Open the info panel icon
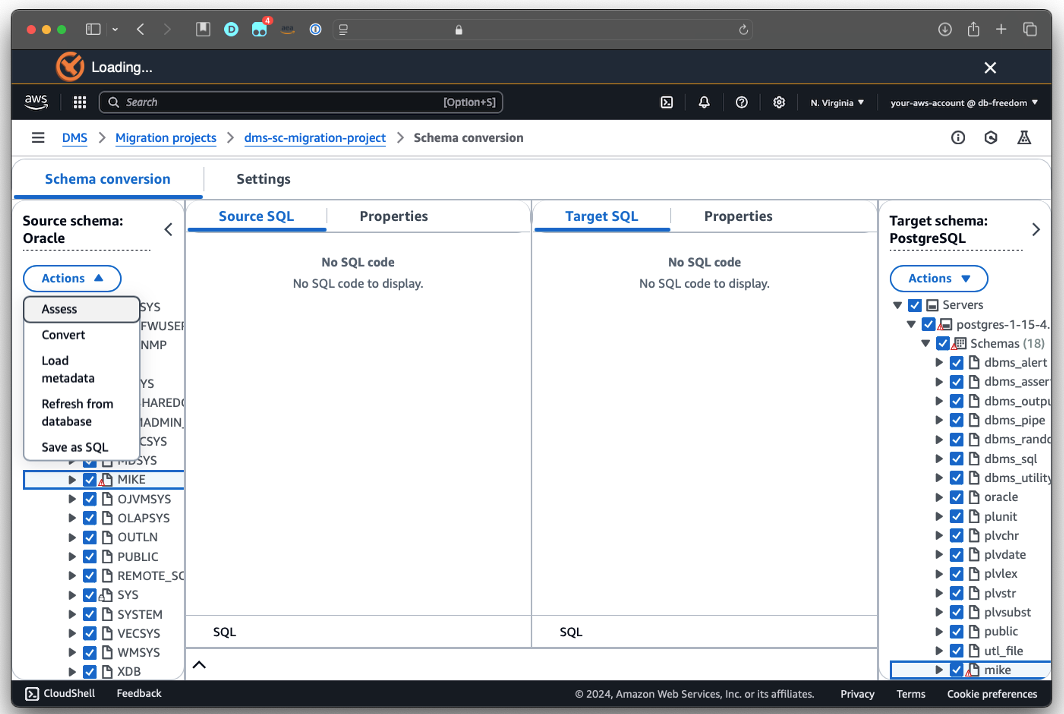 click(x=957, y=138)
